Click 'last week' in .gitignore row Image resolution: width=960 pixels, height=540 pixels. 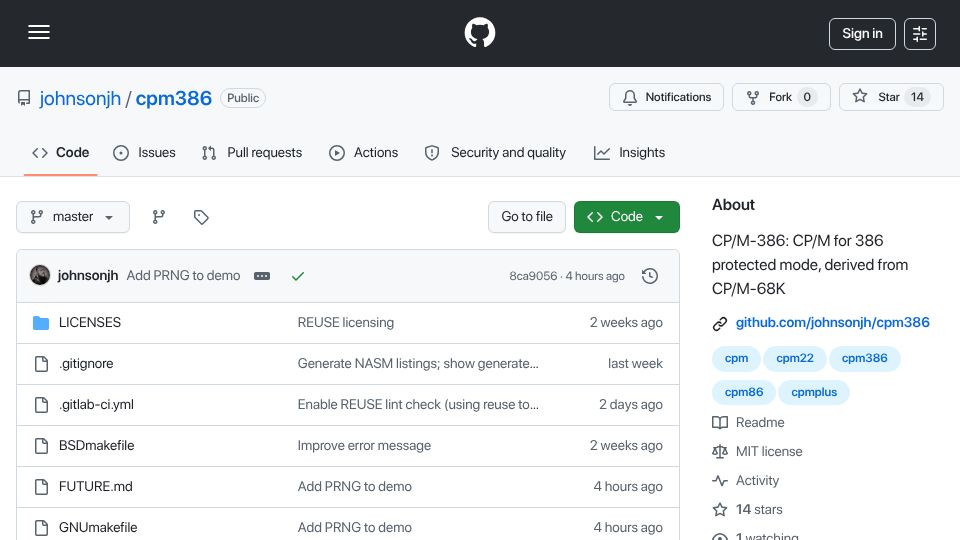tap(635, 364)
